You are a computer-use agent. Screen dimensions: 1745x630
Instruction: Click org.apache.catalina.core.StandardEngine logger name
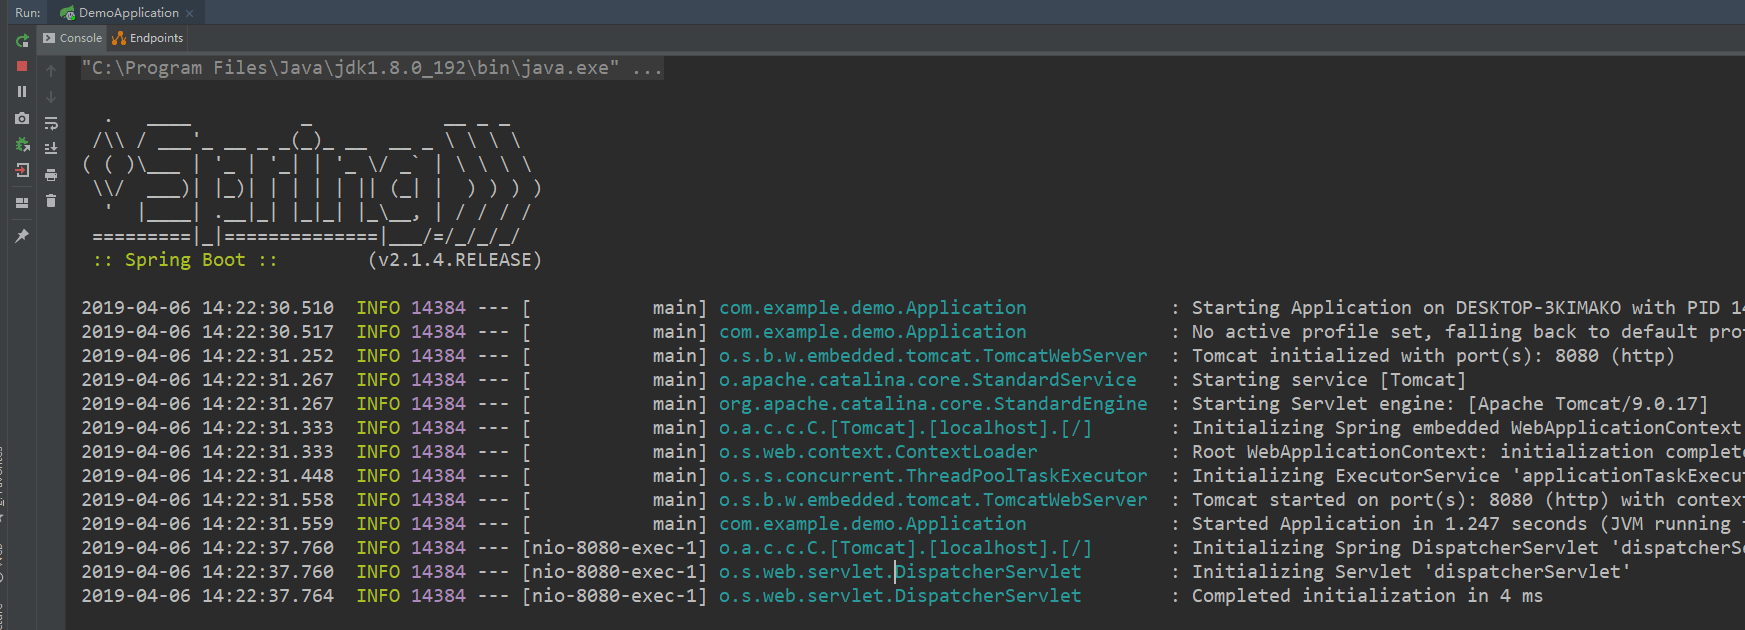click(933, 404)
